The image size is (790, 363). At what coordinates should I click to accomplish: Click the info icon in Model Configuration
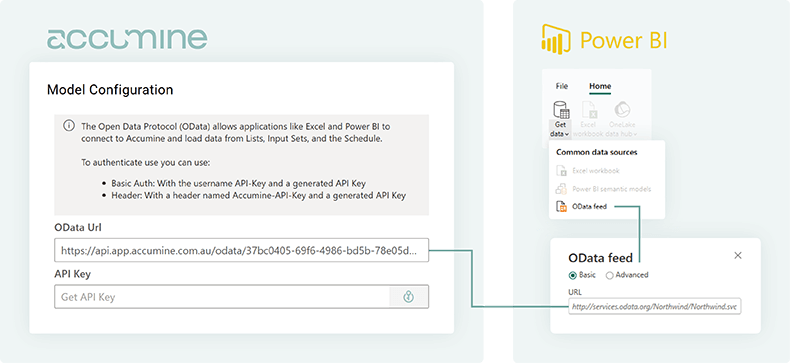tap(69, 126)
